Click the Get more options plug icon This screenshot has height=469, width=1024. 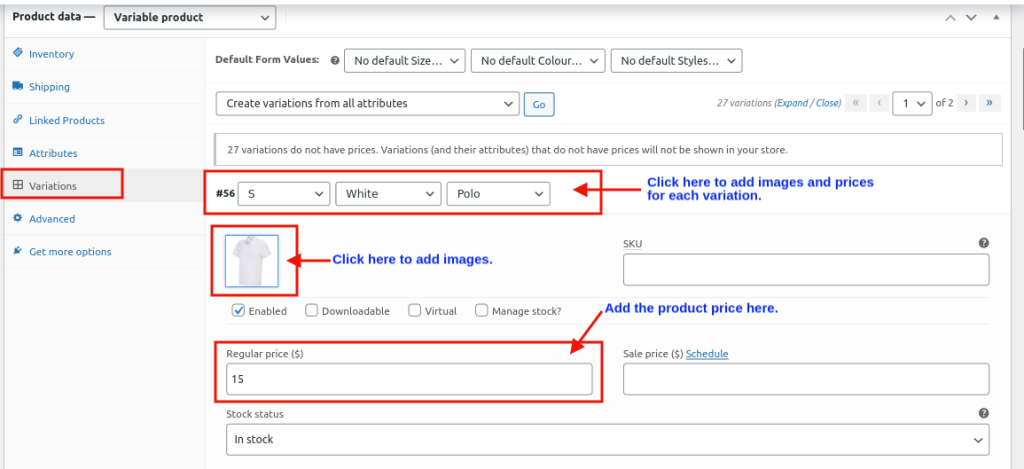(x=18, y=251)
